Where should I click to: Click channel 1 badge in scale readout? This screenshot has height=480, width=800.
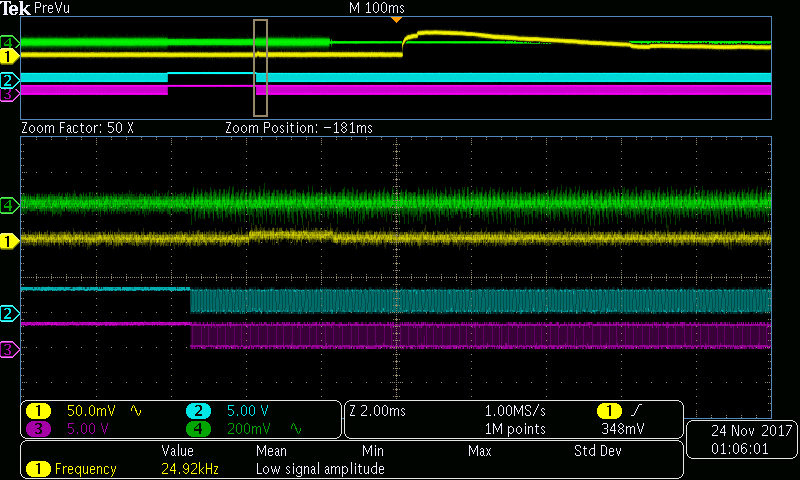pyautogui.click(x=38, y=411)
